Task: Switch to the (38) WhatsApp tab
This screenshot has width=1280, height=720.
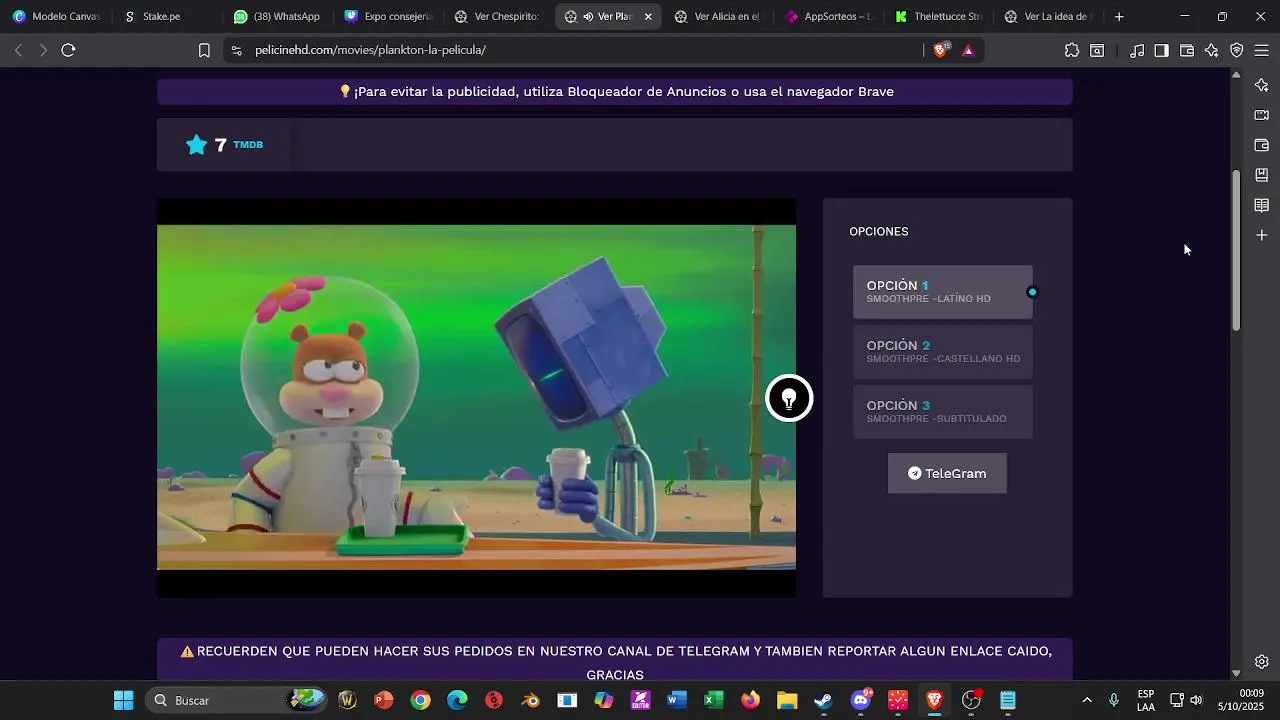Action: pos(277,16)
